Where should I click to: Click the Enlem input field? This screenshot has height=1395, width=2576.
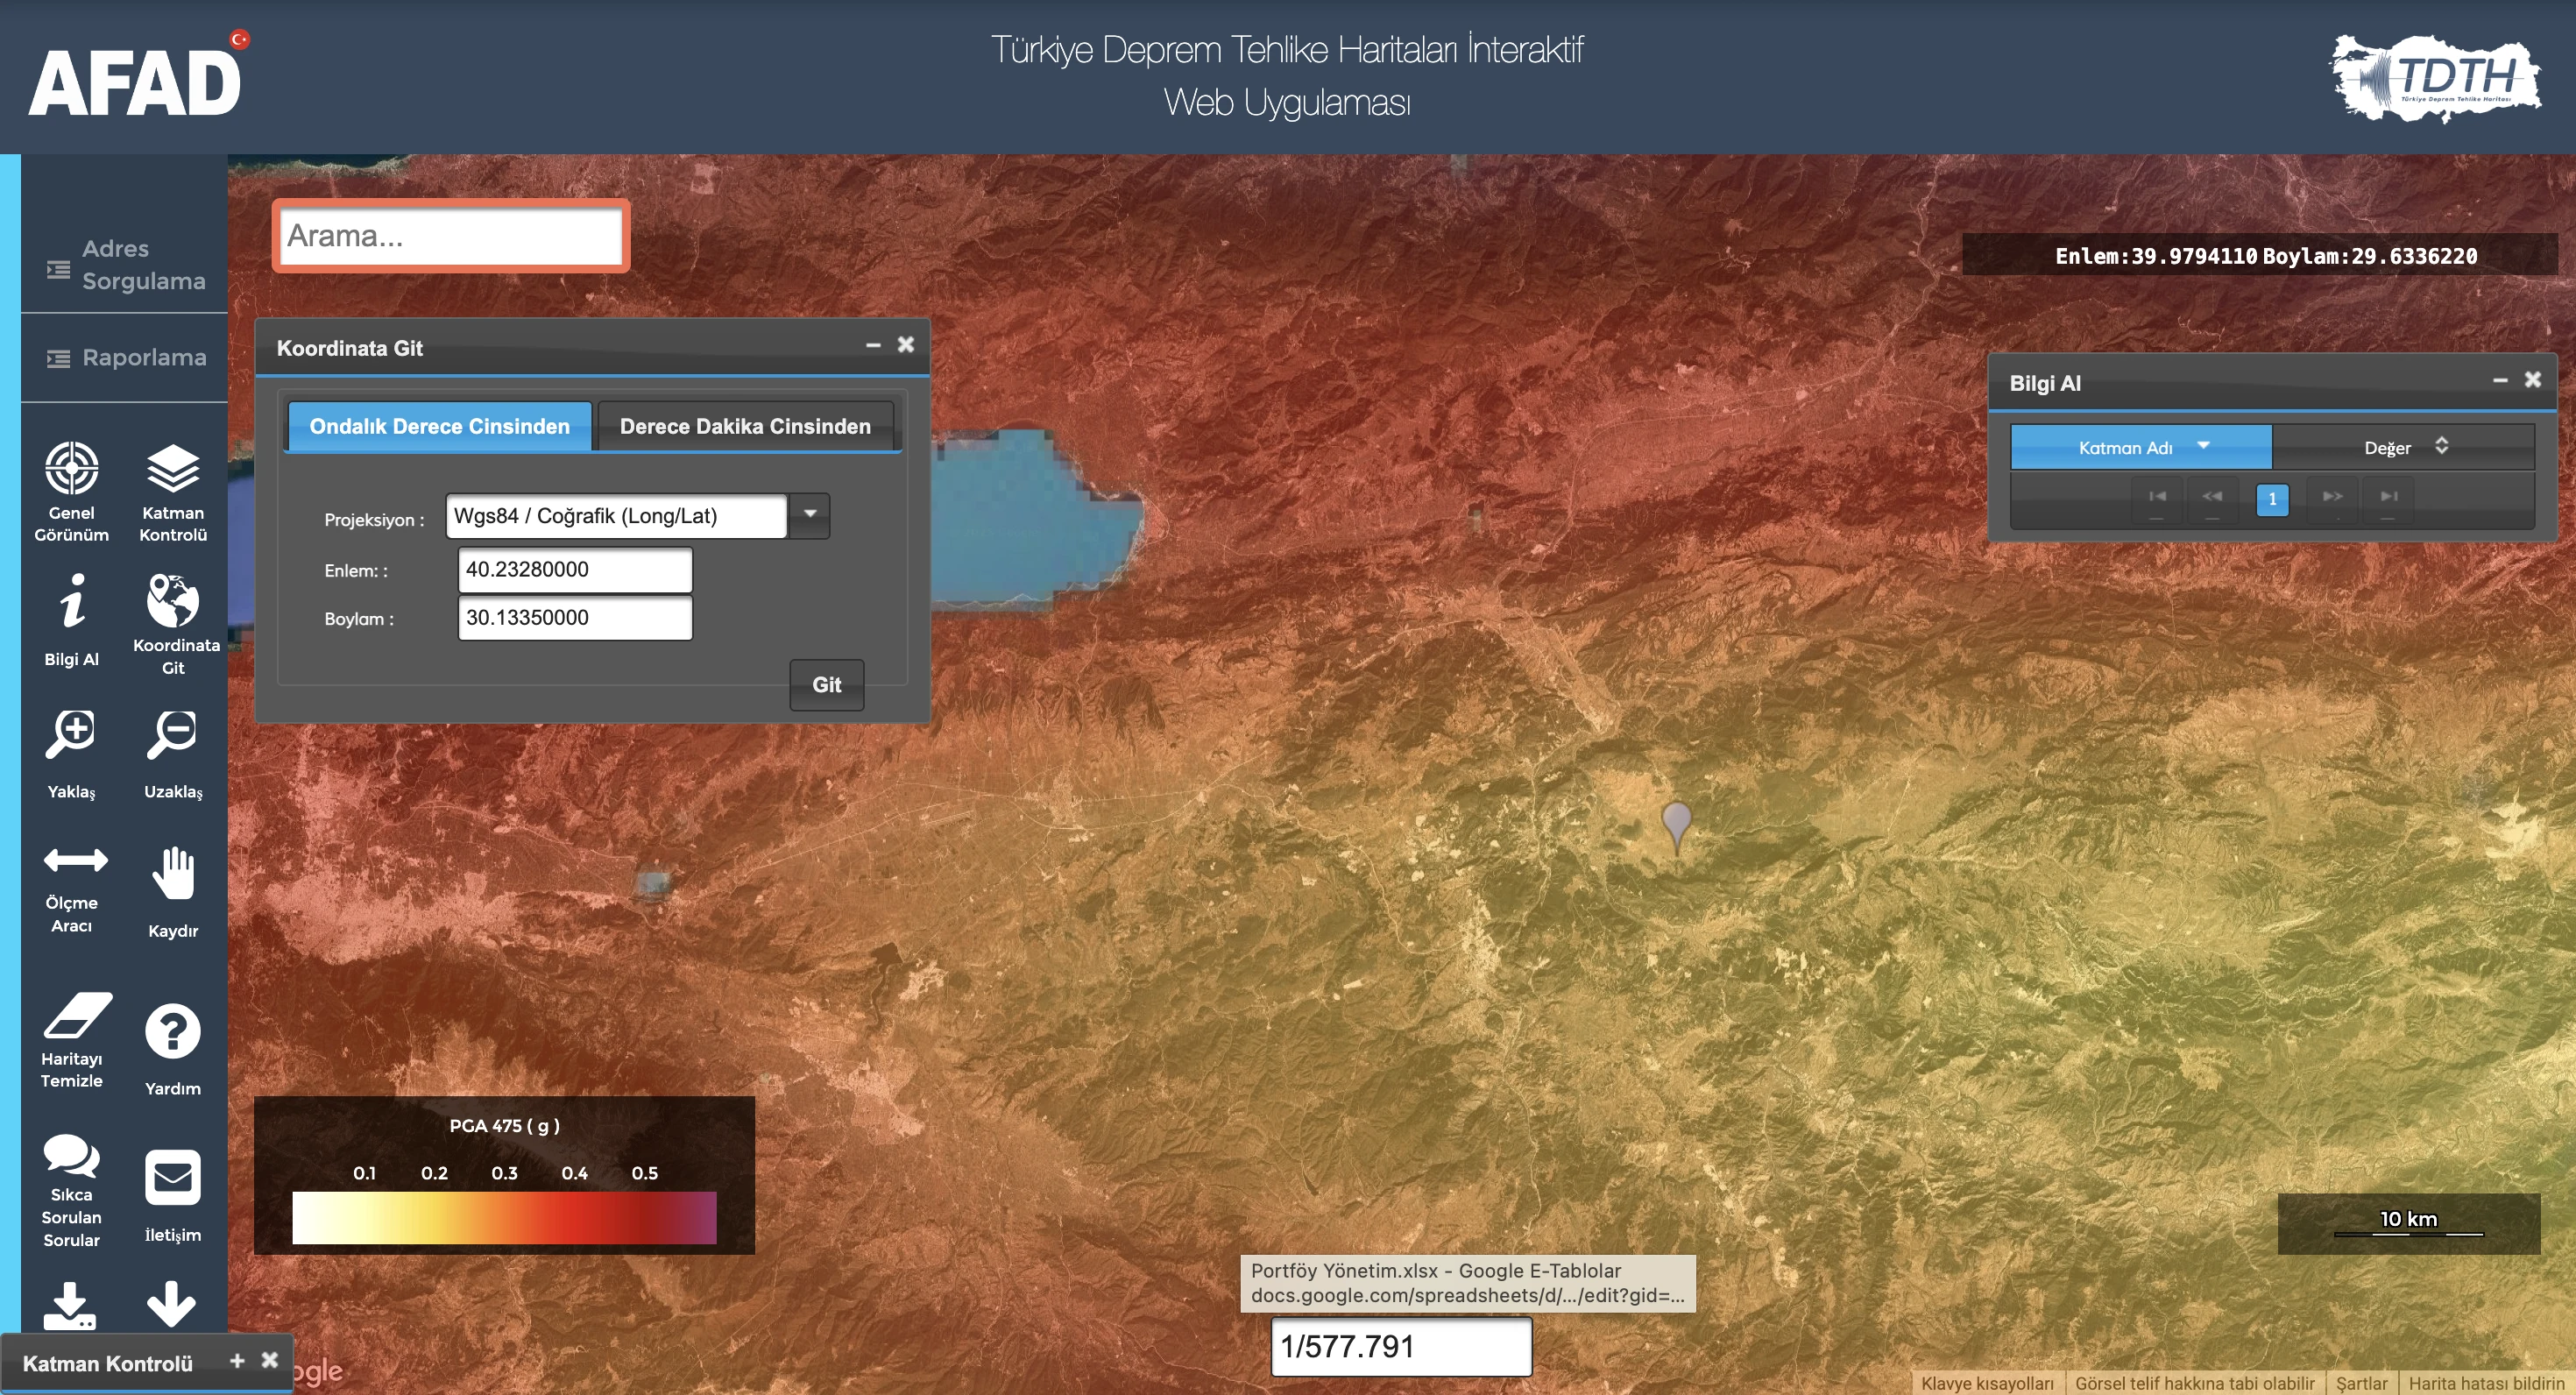tap(575, 570)
